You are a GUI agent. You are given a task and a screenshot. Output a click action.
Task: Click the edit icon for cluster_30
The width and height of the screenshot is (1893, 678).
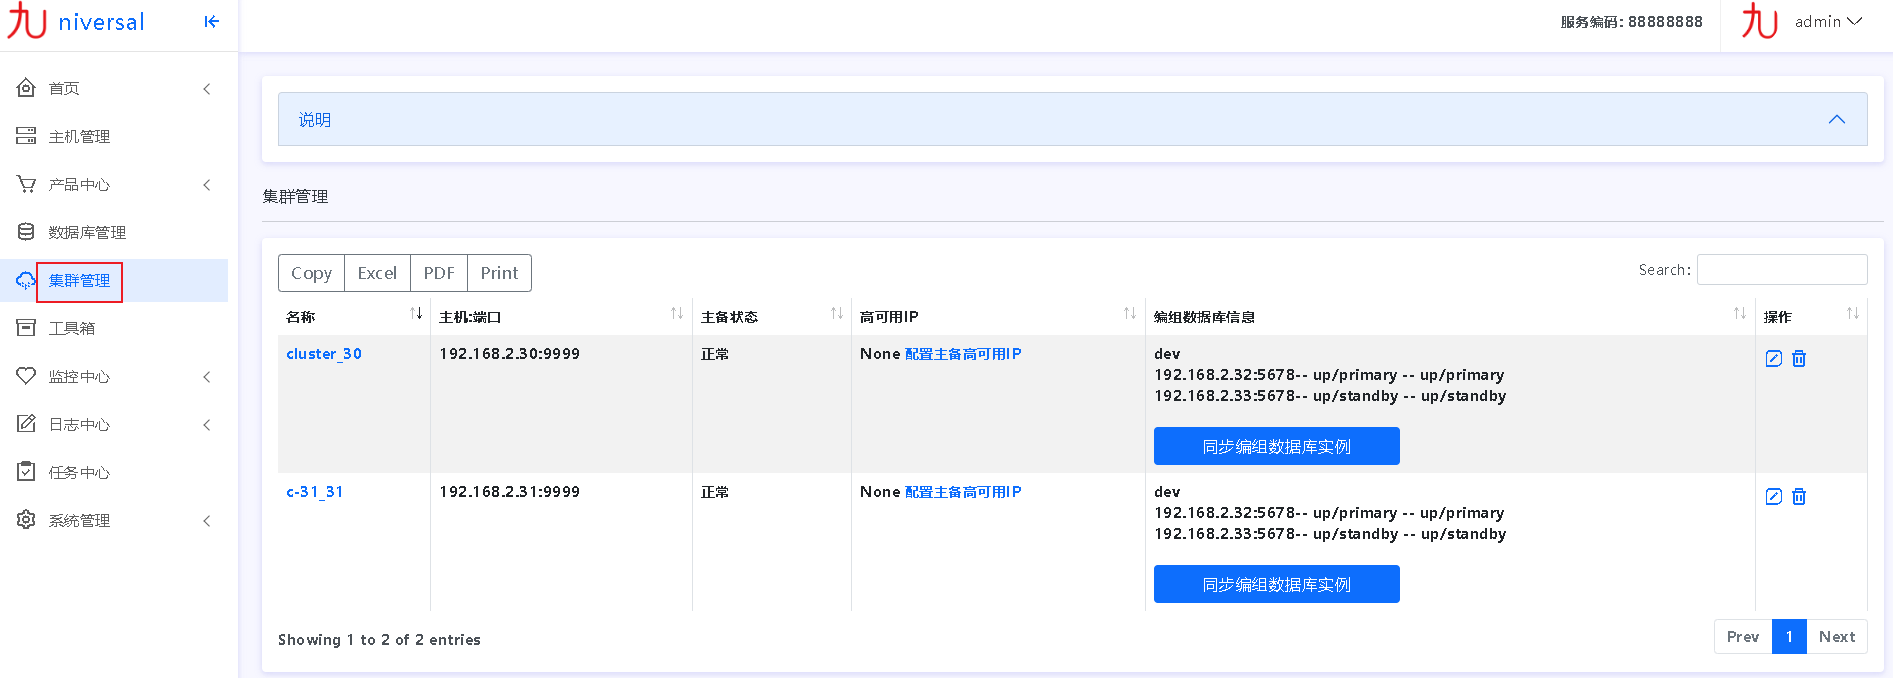coord(1773,358)
